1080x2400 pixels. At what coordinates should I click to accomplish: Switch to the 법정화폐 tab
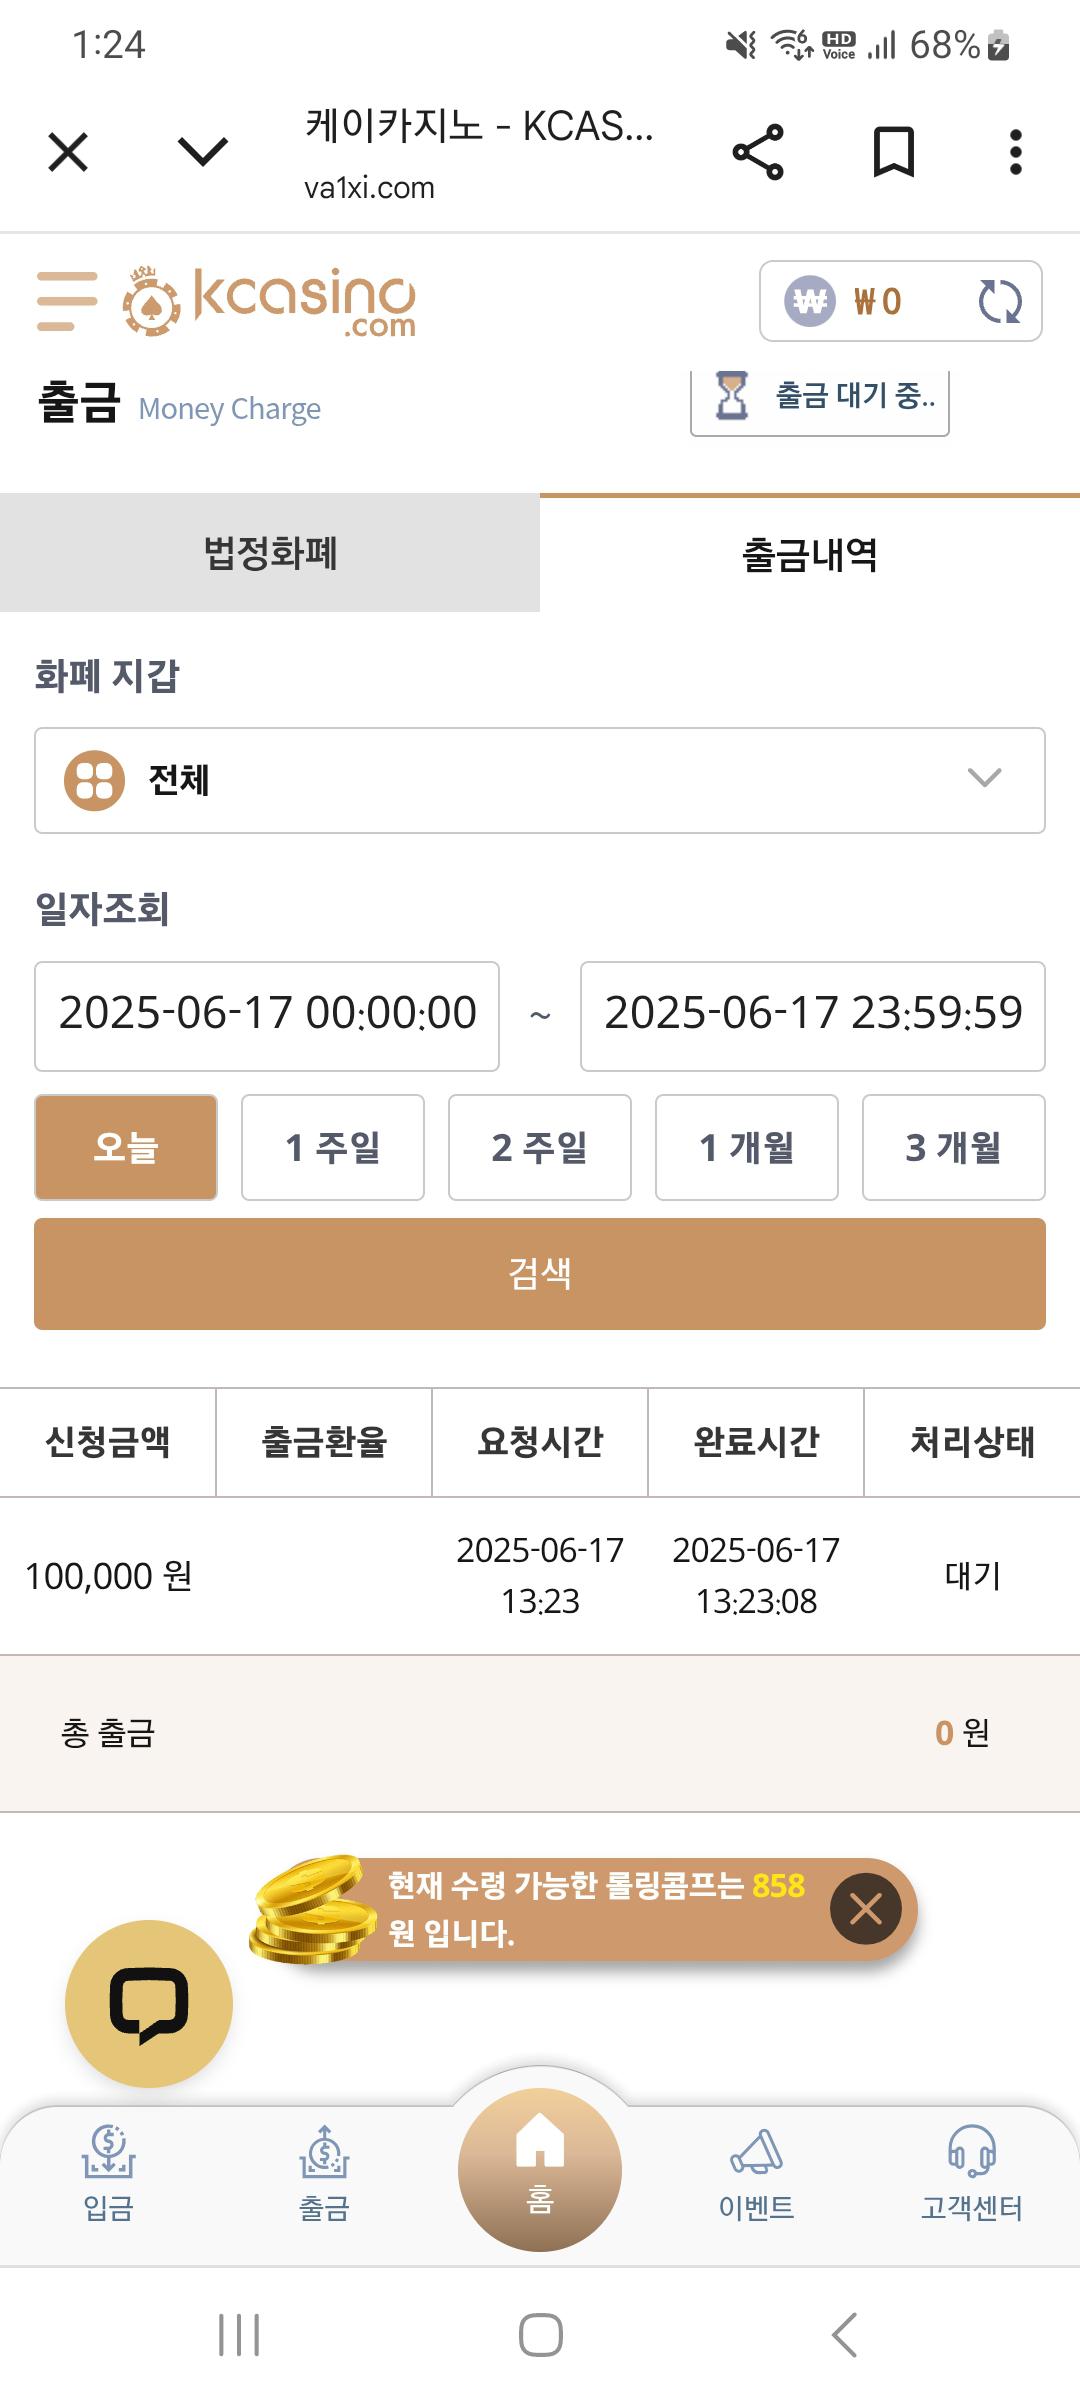[270, 552]
